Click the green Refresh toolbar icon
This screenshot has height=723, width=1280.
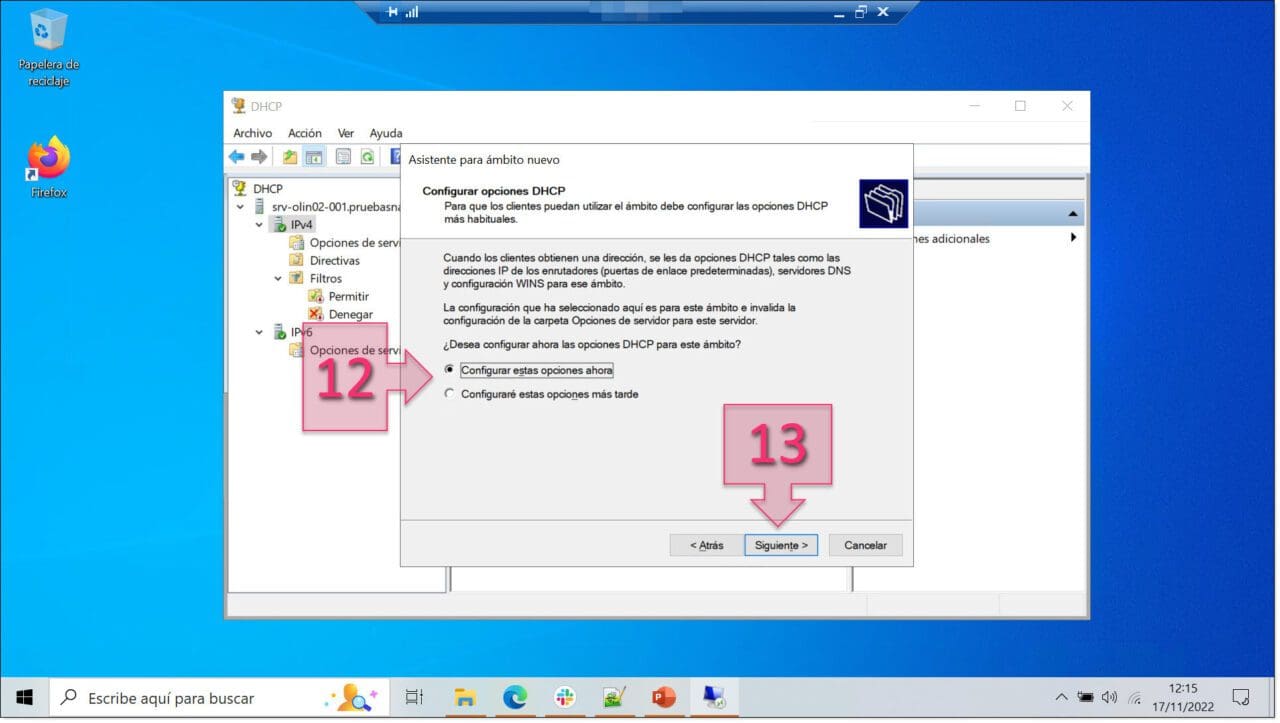pyautogui.click(x=367, y=157)
